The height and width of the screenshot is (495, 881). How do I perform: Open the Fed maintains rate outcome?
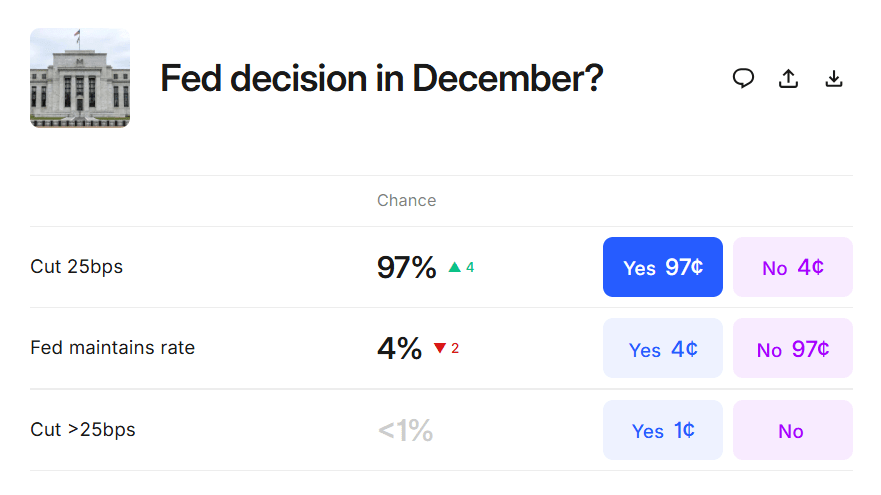pos(113,348)
